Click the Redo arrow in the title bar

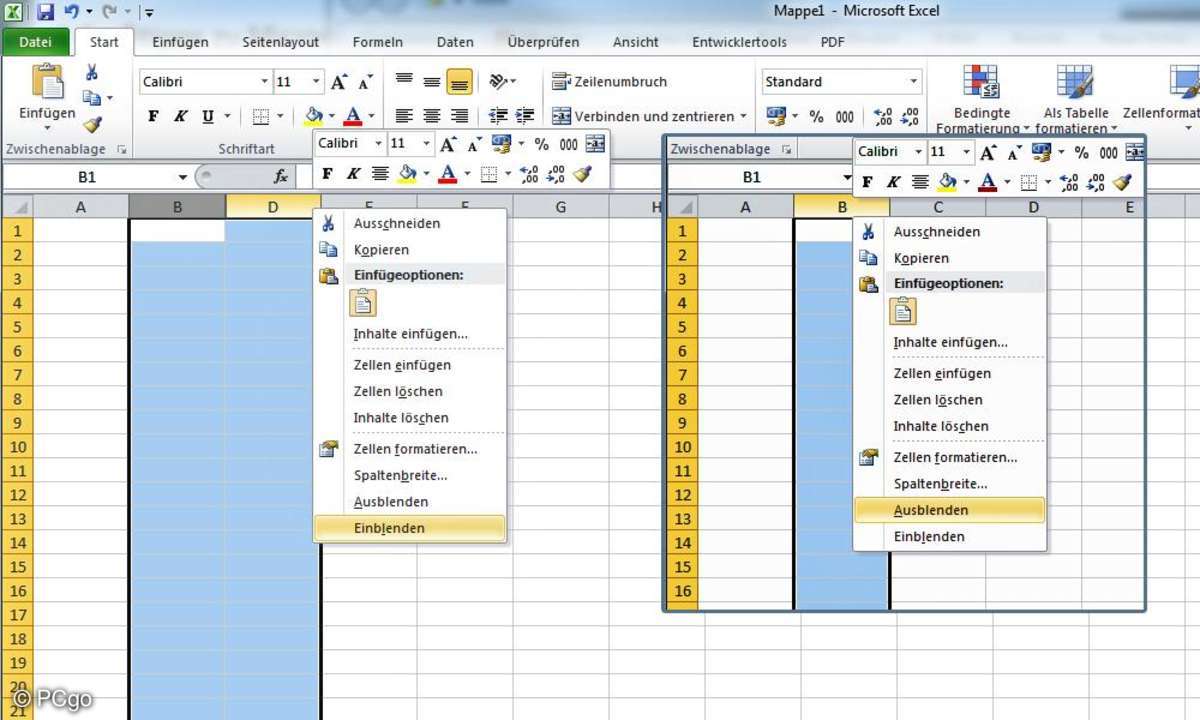click(108, 12)
